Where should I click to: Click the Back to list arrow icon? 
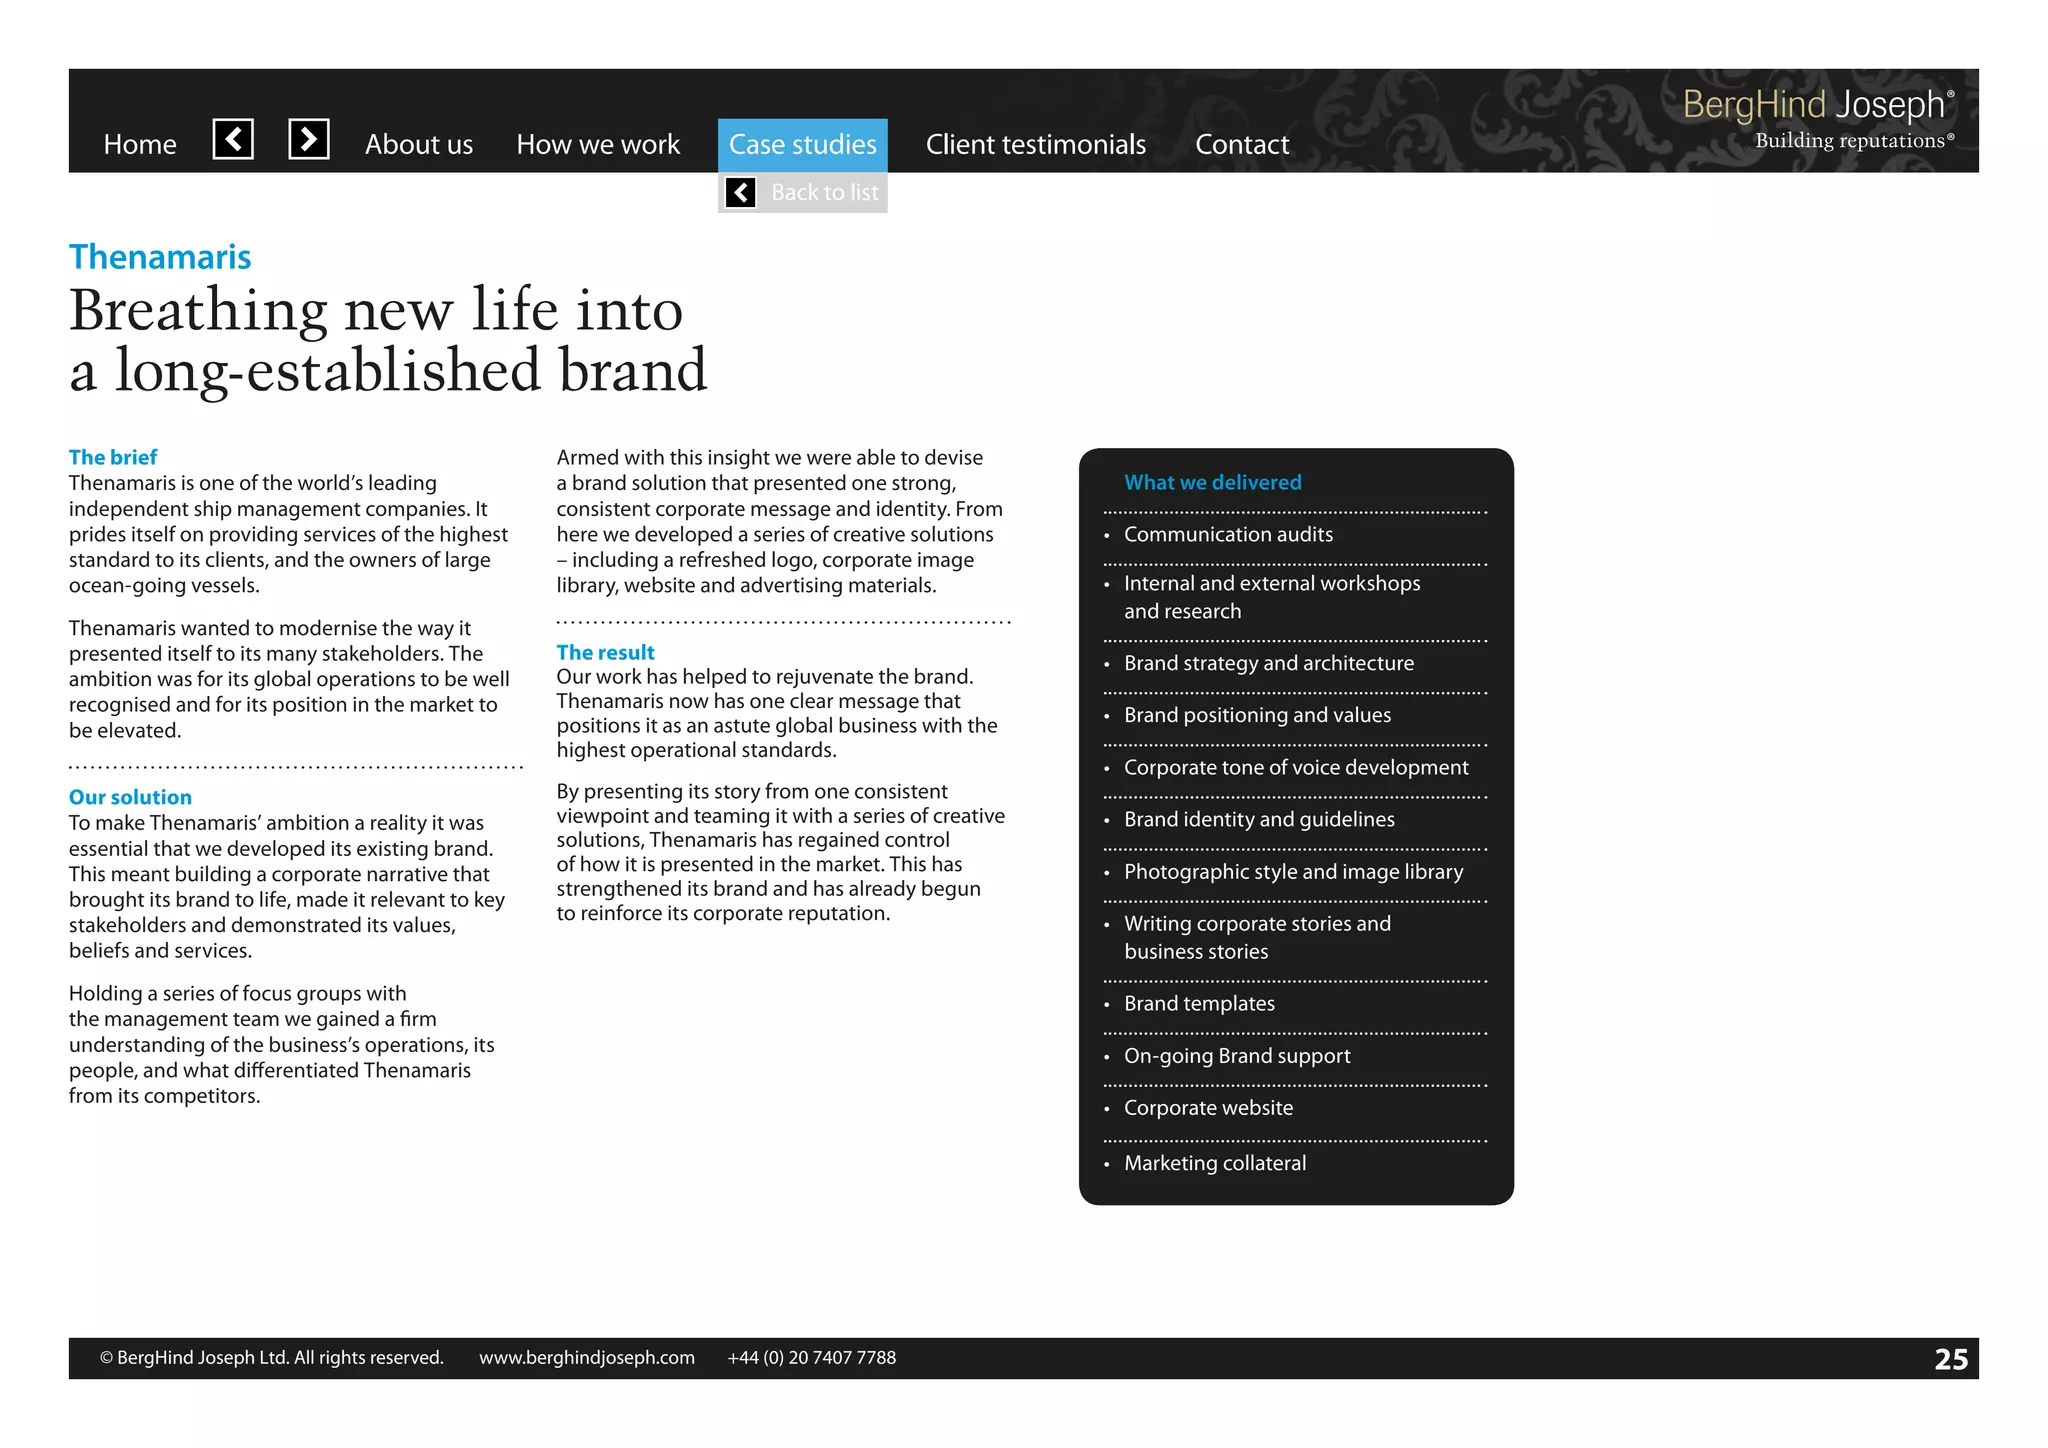pyautogui.click(x=740, y=192)
